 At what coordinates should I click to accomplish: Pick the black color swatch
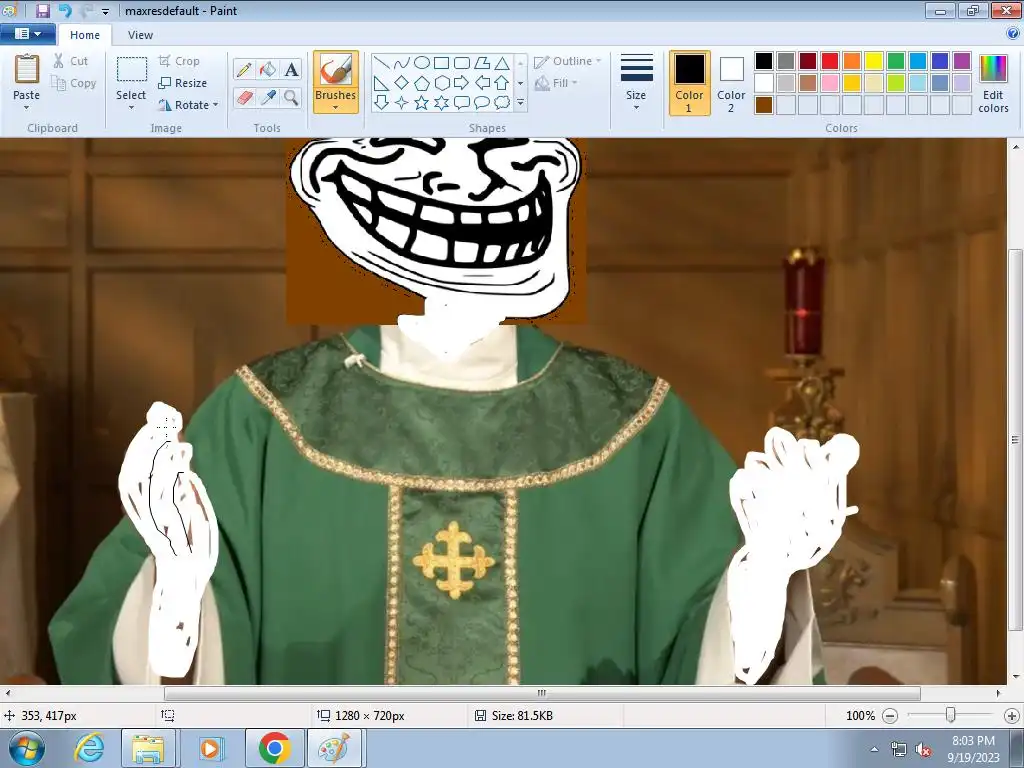point(764,61)
